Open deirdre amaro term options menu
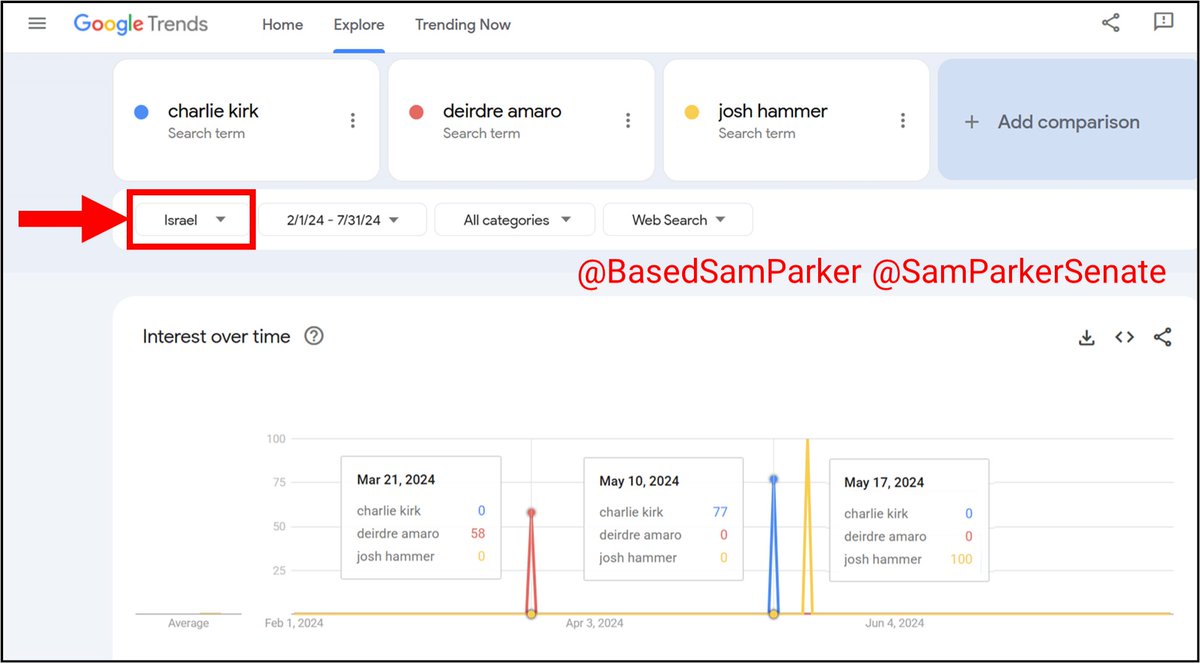Image resolution: width=1200 pixels, height=663 pixels. pos(628,121)
